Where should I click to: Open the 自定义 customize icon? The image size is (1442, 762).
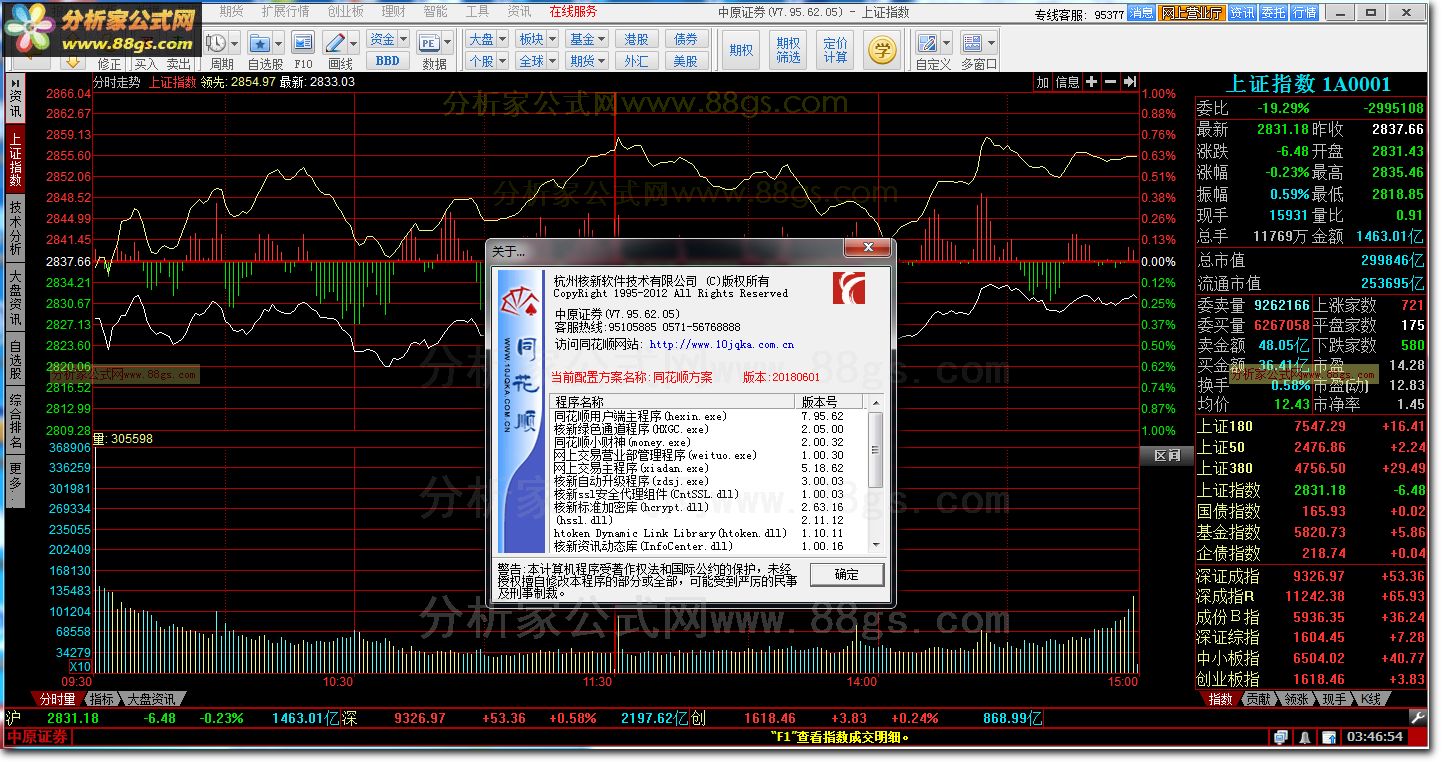click(927, 43)
